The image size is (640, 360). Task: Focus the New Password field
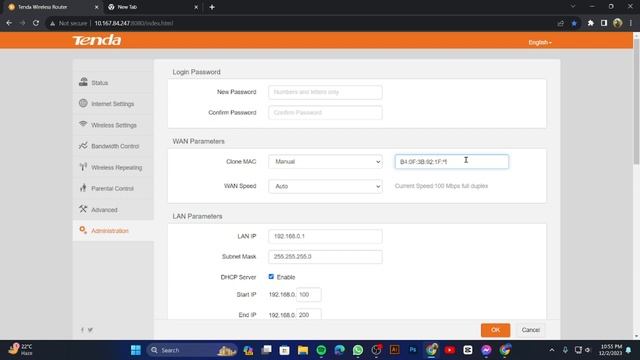(325, 92)
